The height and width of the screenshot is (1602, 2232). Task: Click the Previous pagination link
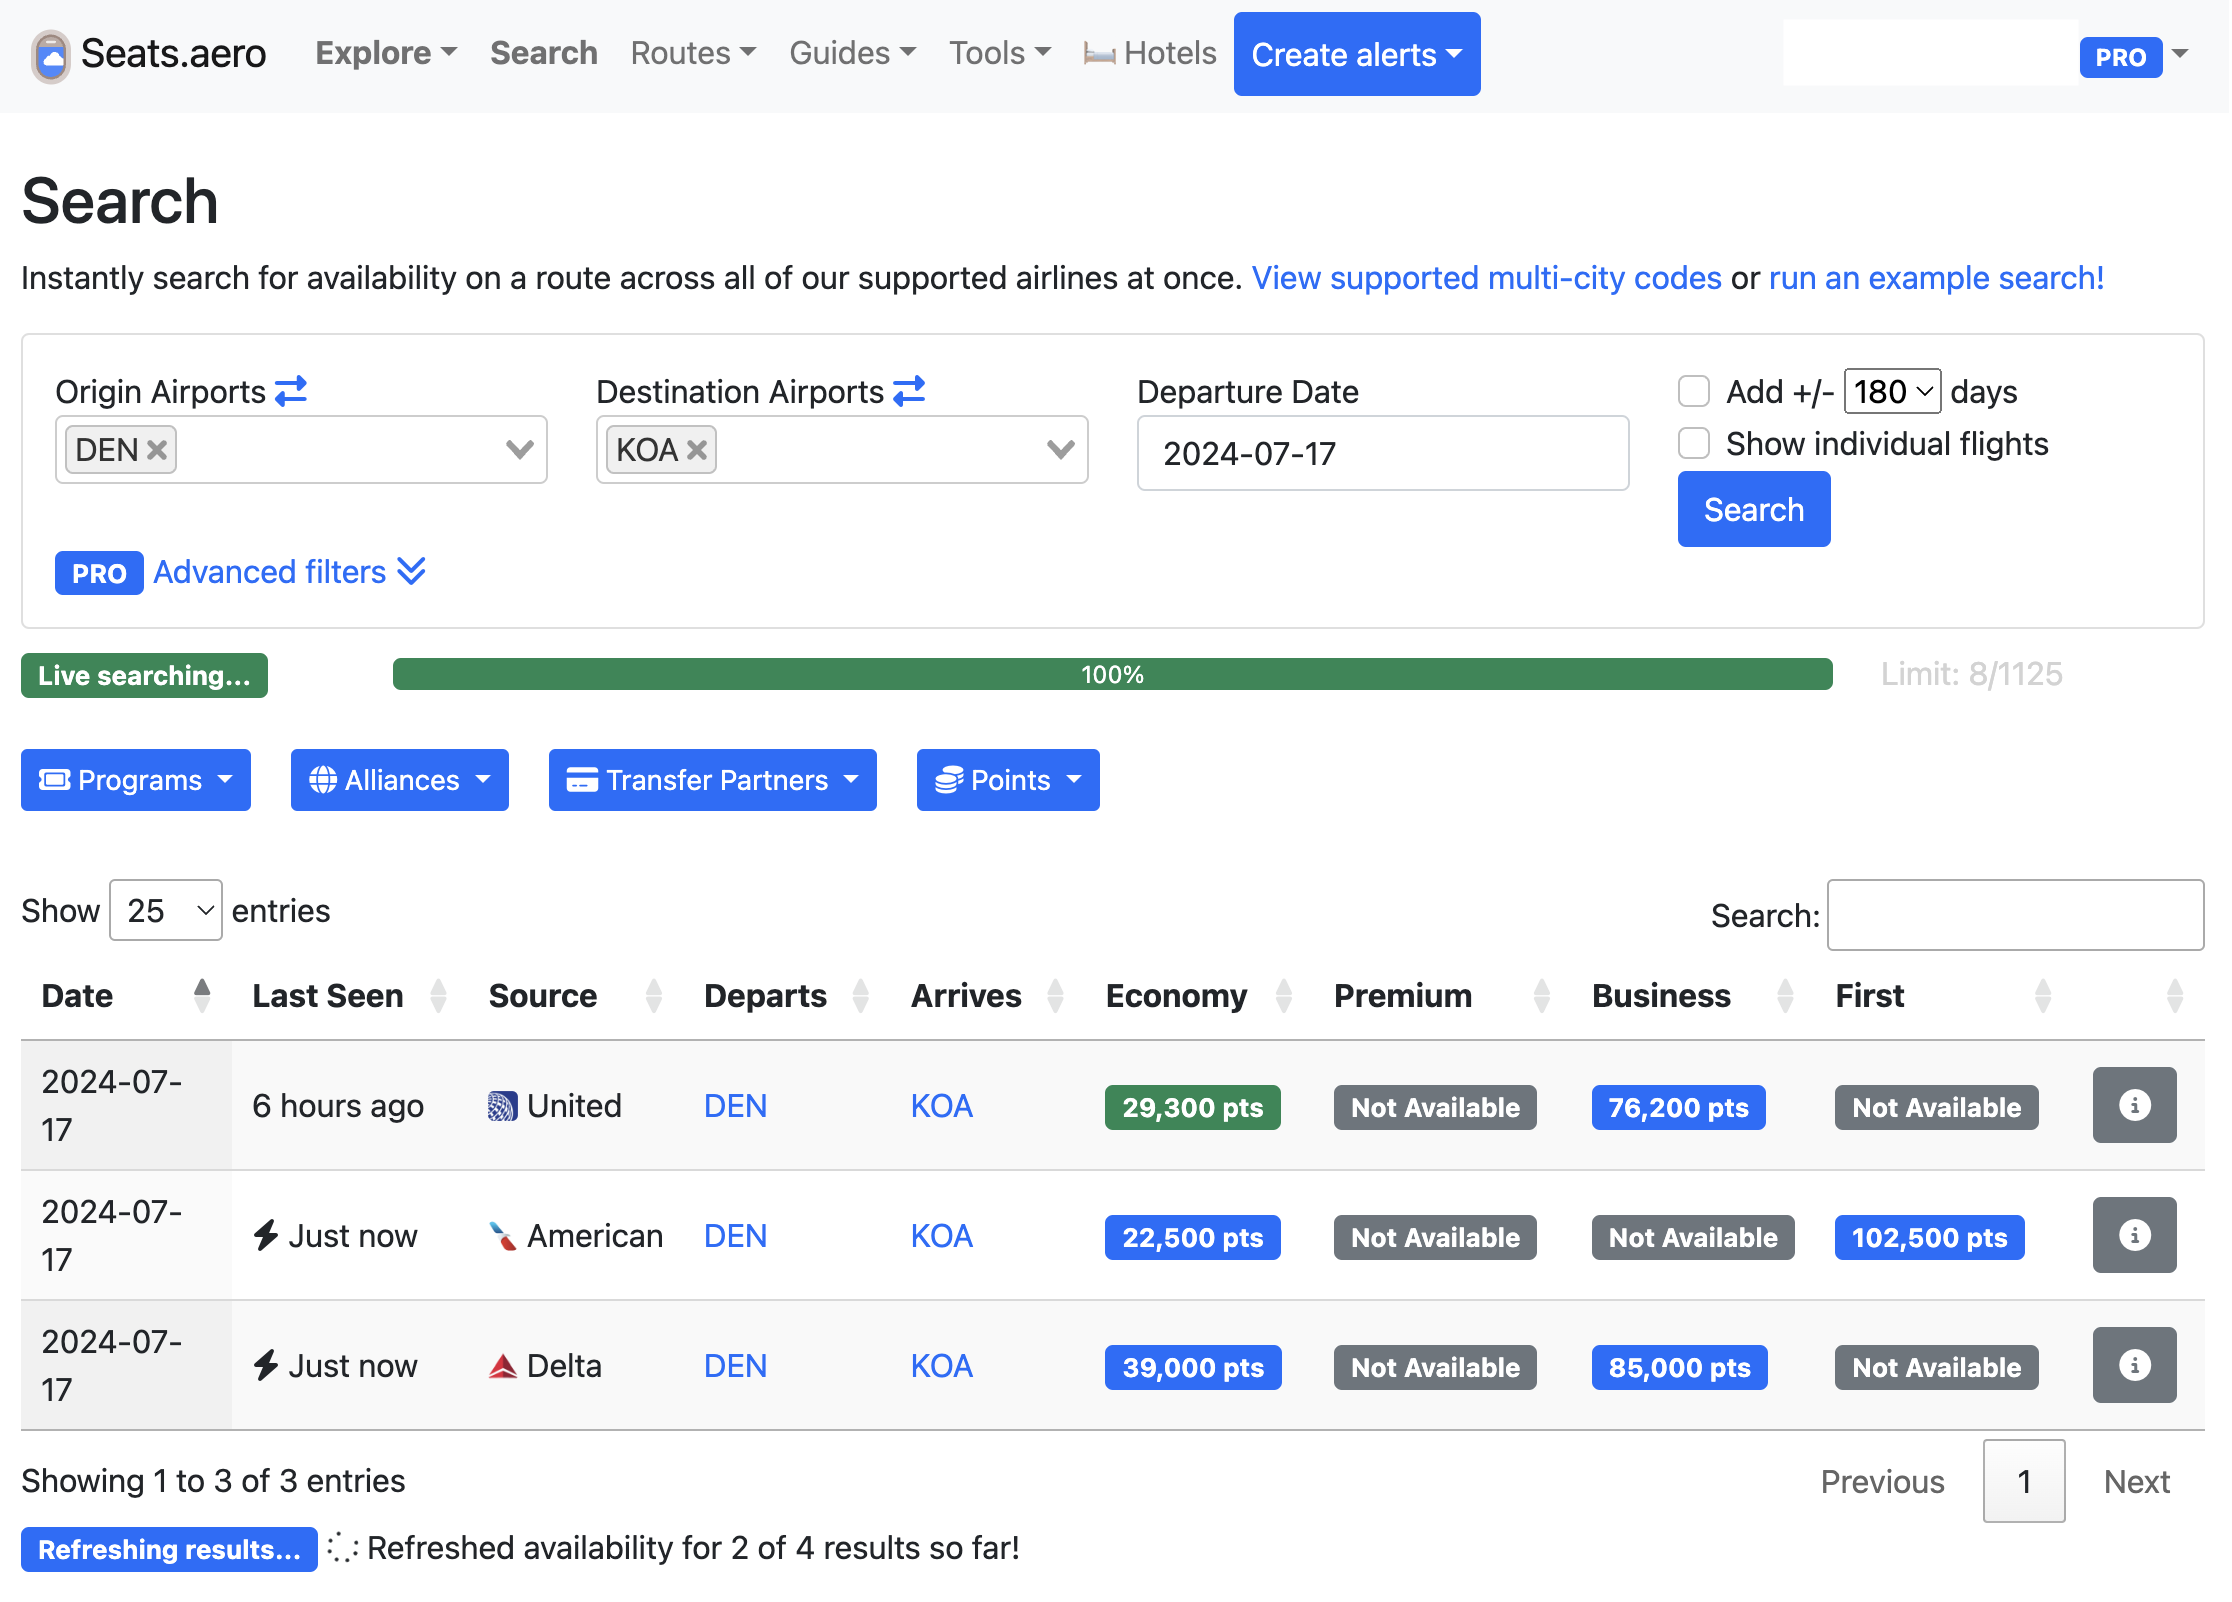tap(1882, 1481)
